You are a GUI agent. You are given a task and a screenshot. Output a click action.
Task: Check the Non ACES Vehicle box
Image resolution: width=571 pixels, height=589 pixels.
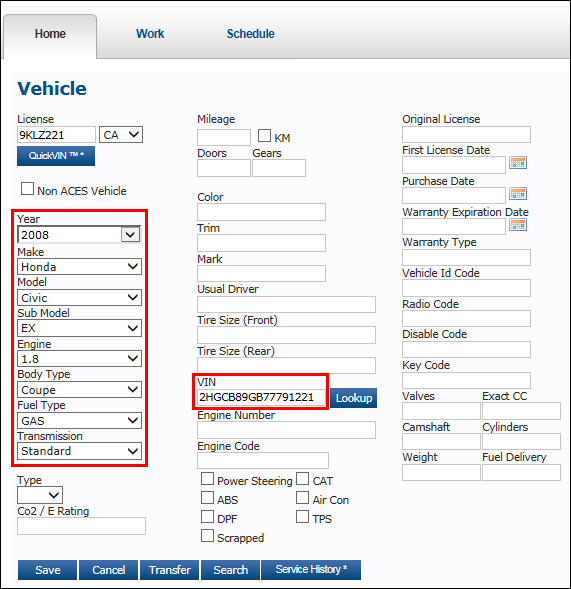pyautogui.click(x=27, y=189)
